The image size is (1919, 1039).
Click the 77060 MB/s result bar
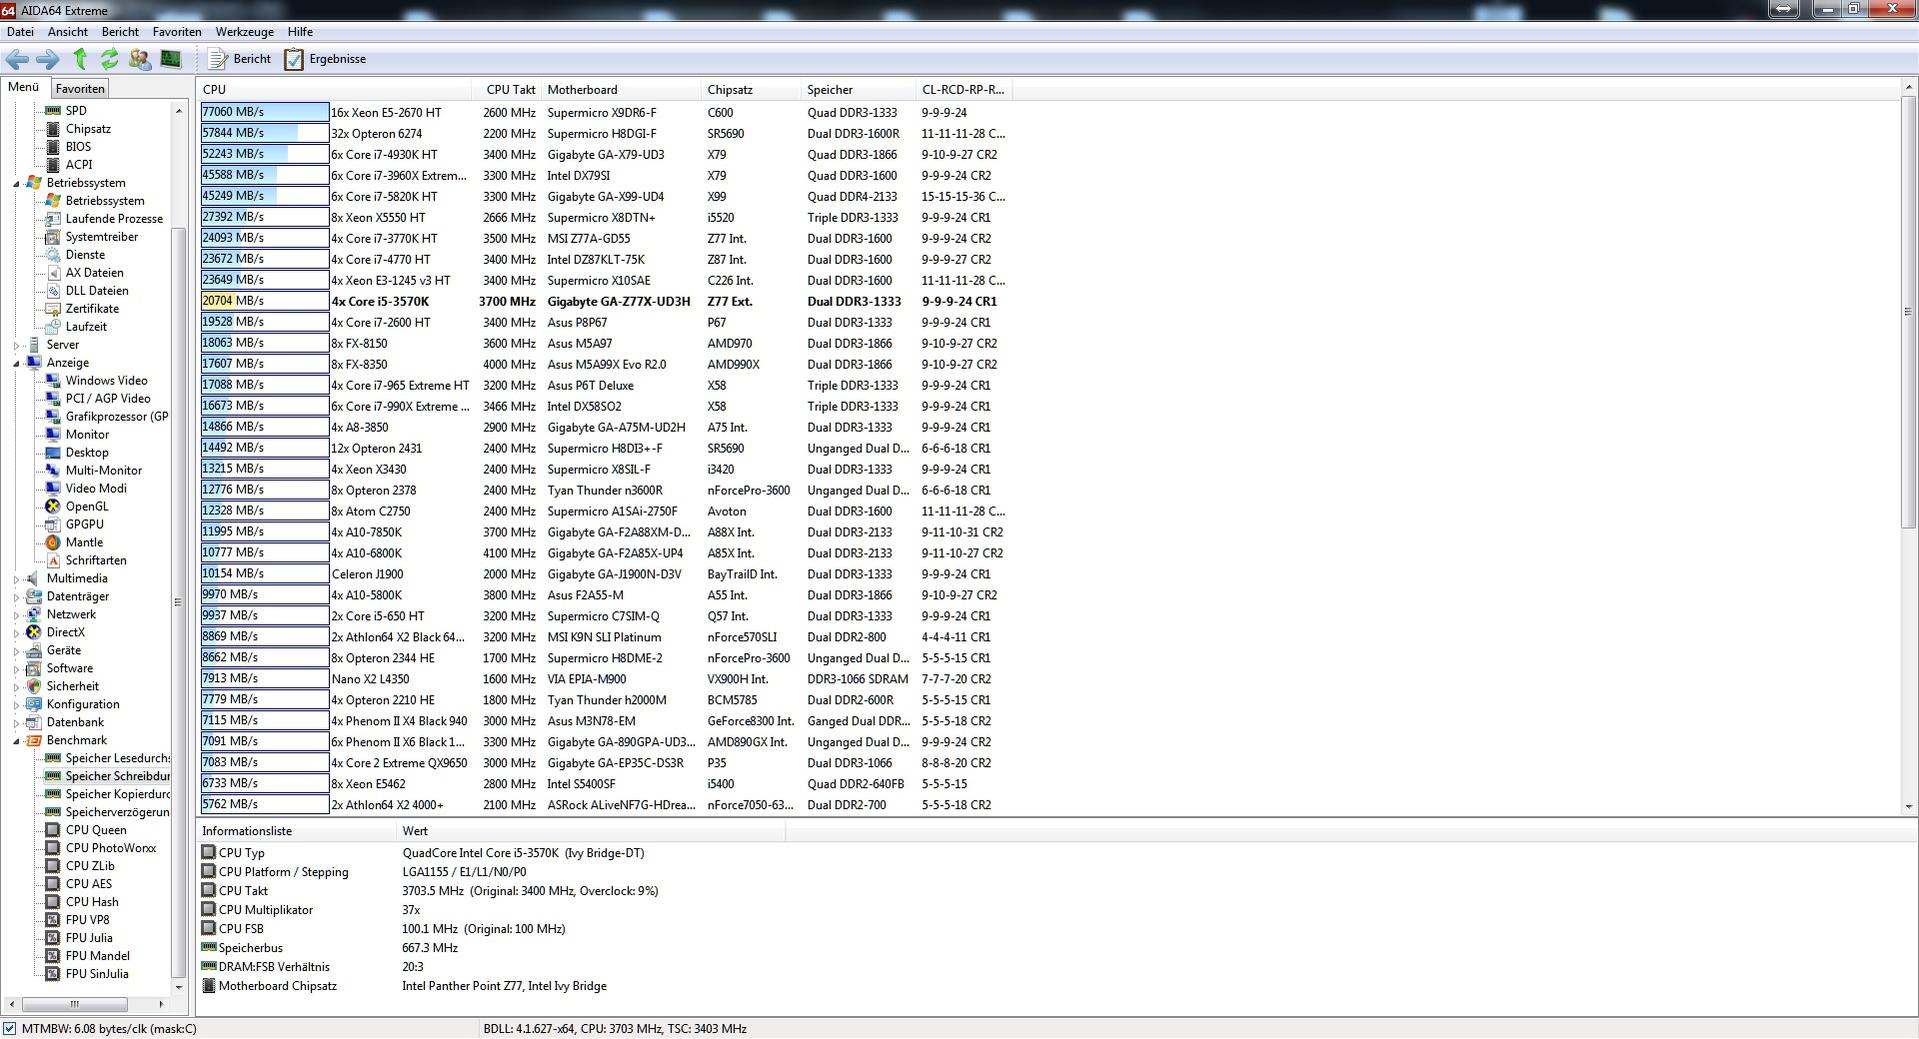click(265, 113)
